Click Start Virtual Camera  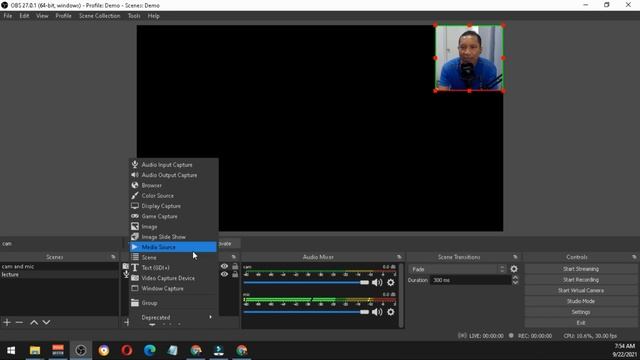coord(581,291)
